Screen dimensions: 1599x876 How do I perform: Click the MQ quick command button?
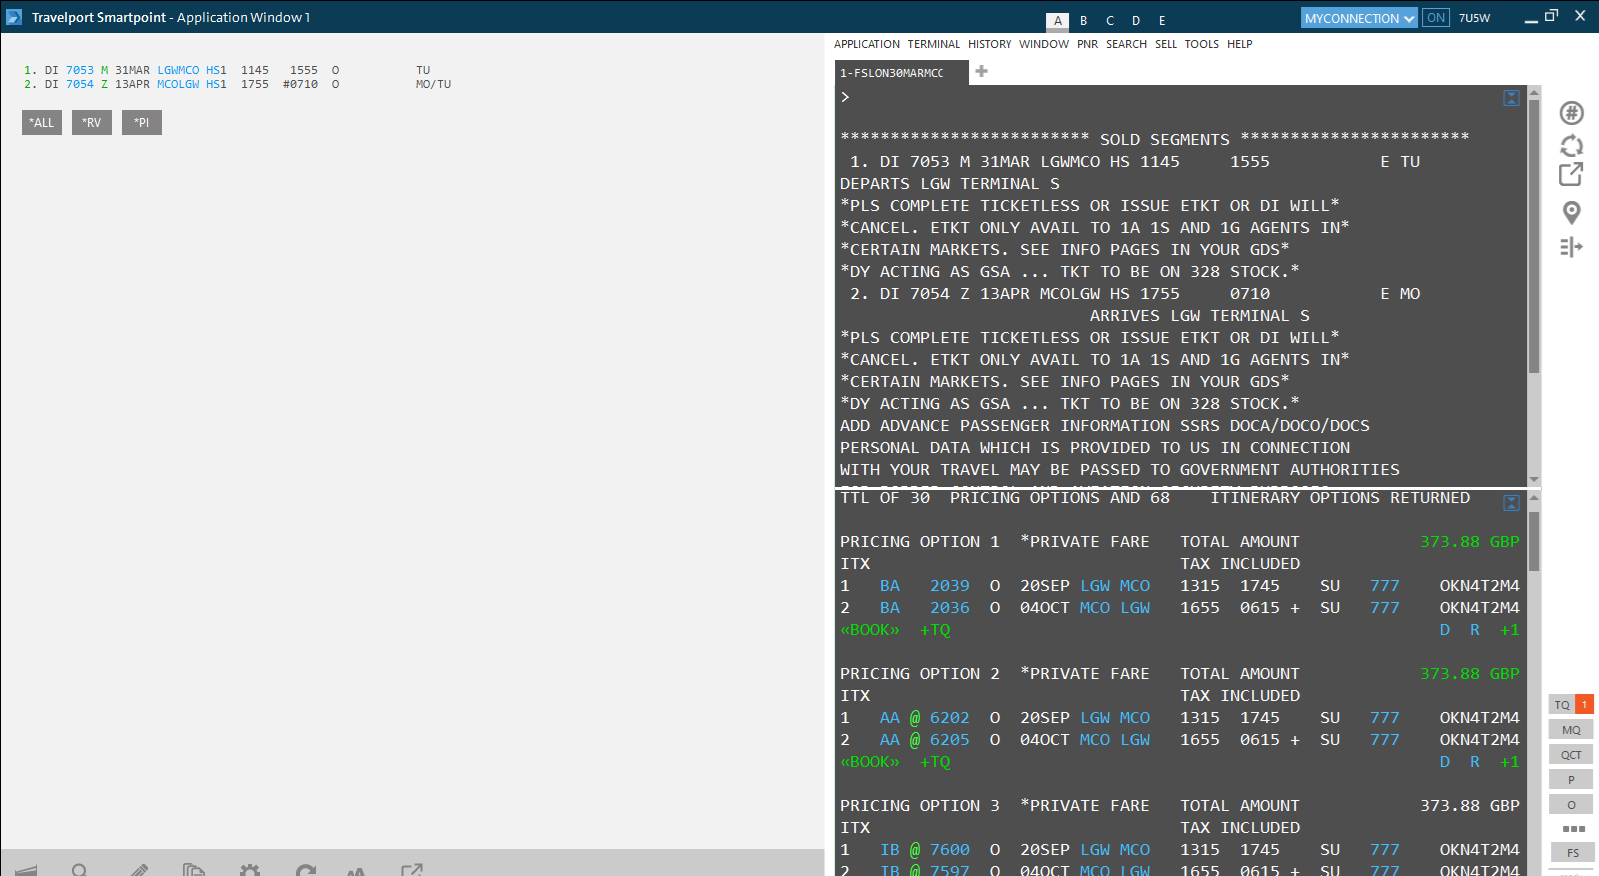[x=1571, y=730]
